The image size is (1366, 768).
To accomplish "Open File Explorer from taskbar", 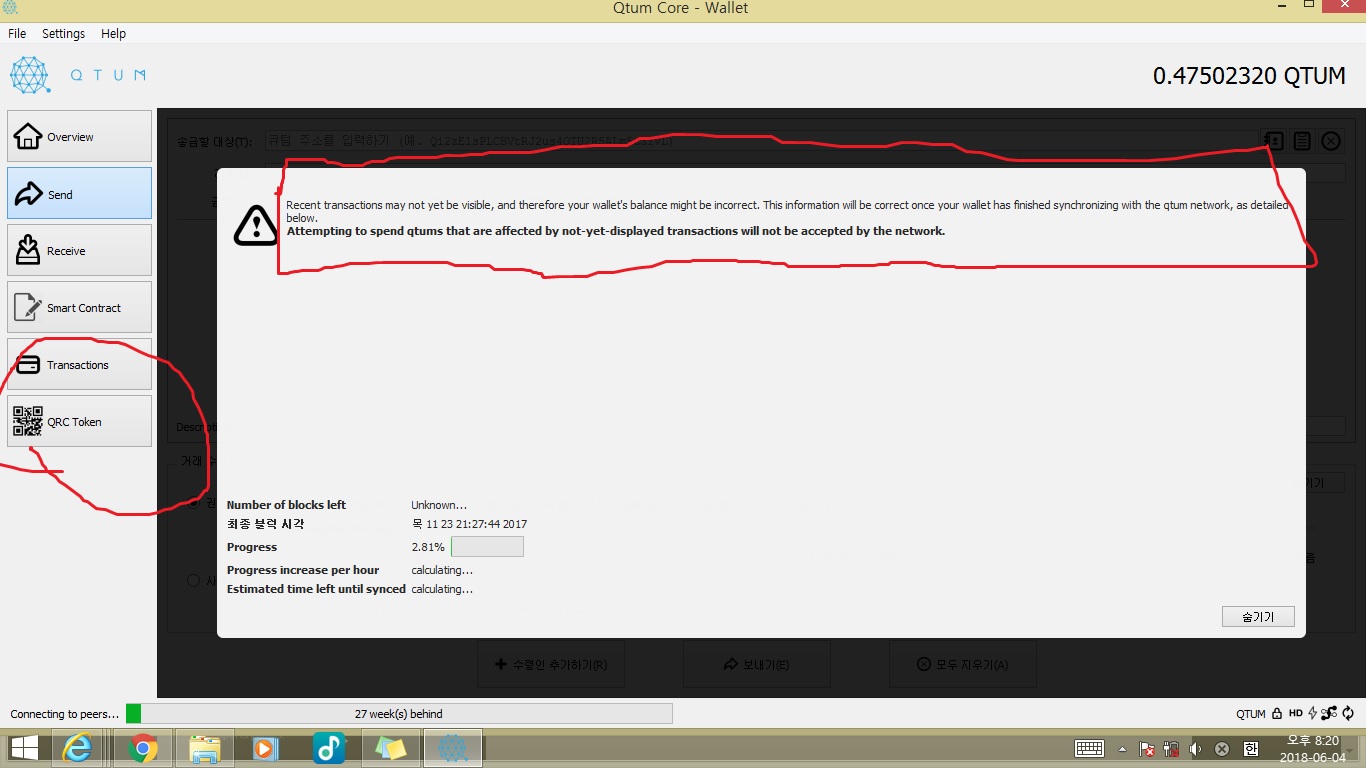I will click(x=205, y=748).
